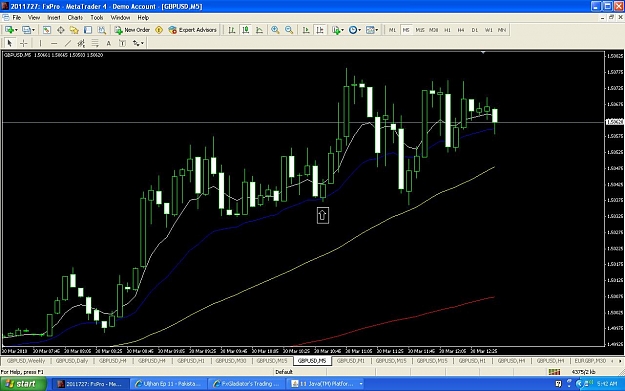Screen dimensions: 625x391
Task: Show the Market Watch window
Action: coord(47,30)
